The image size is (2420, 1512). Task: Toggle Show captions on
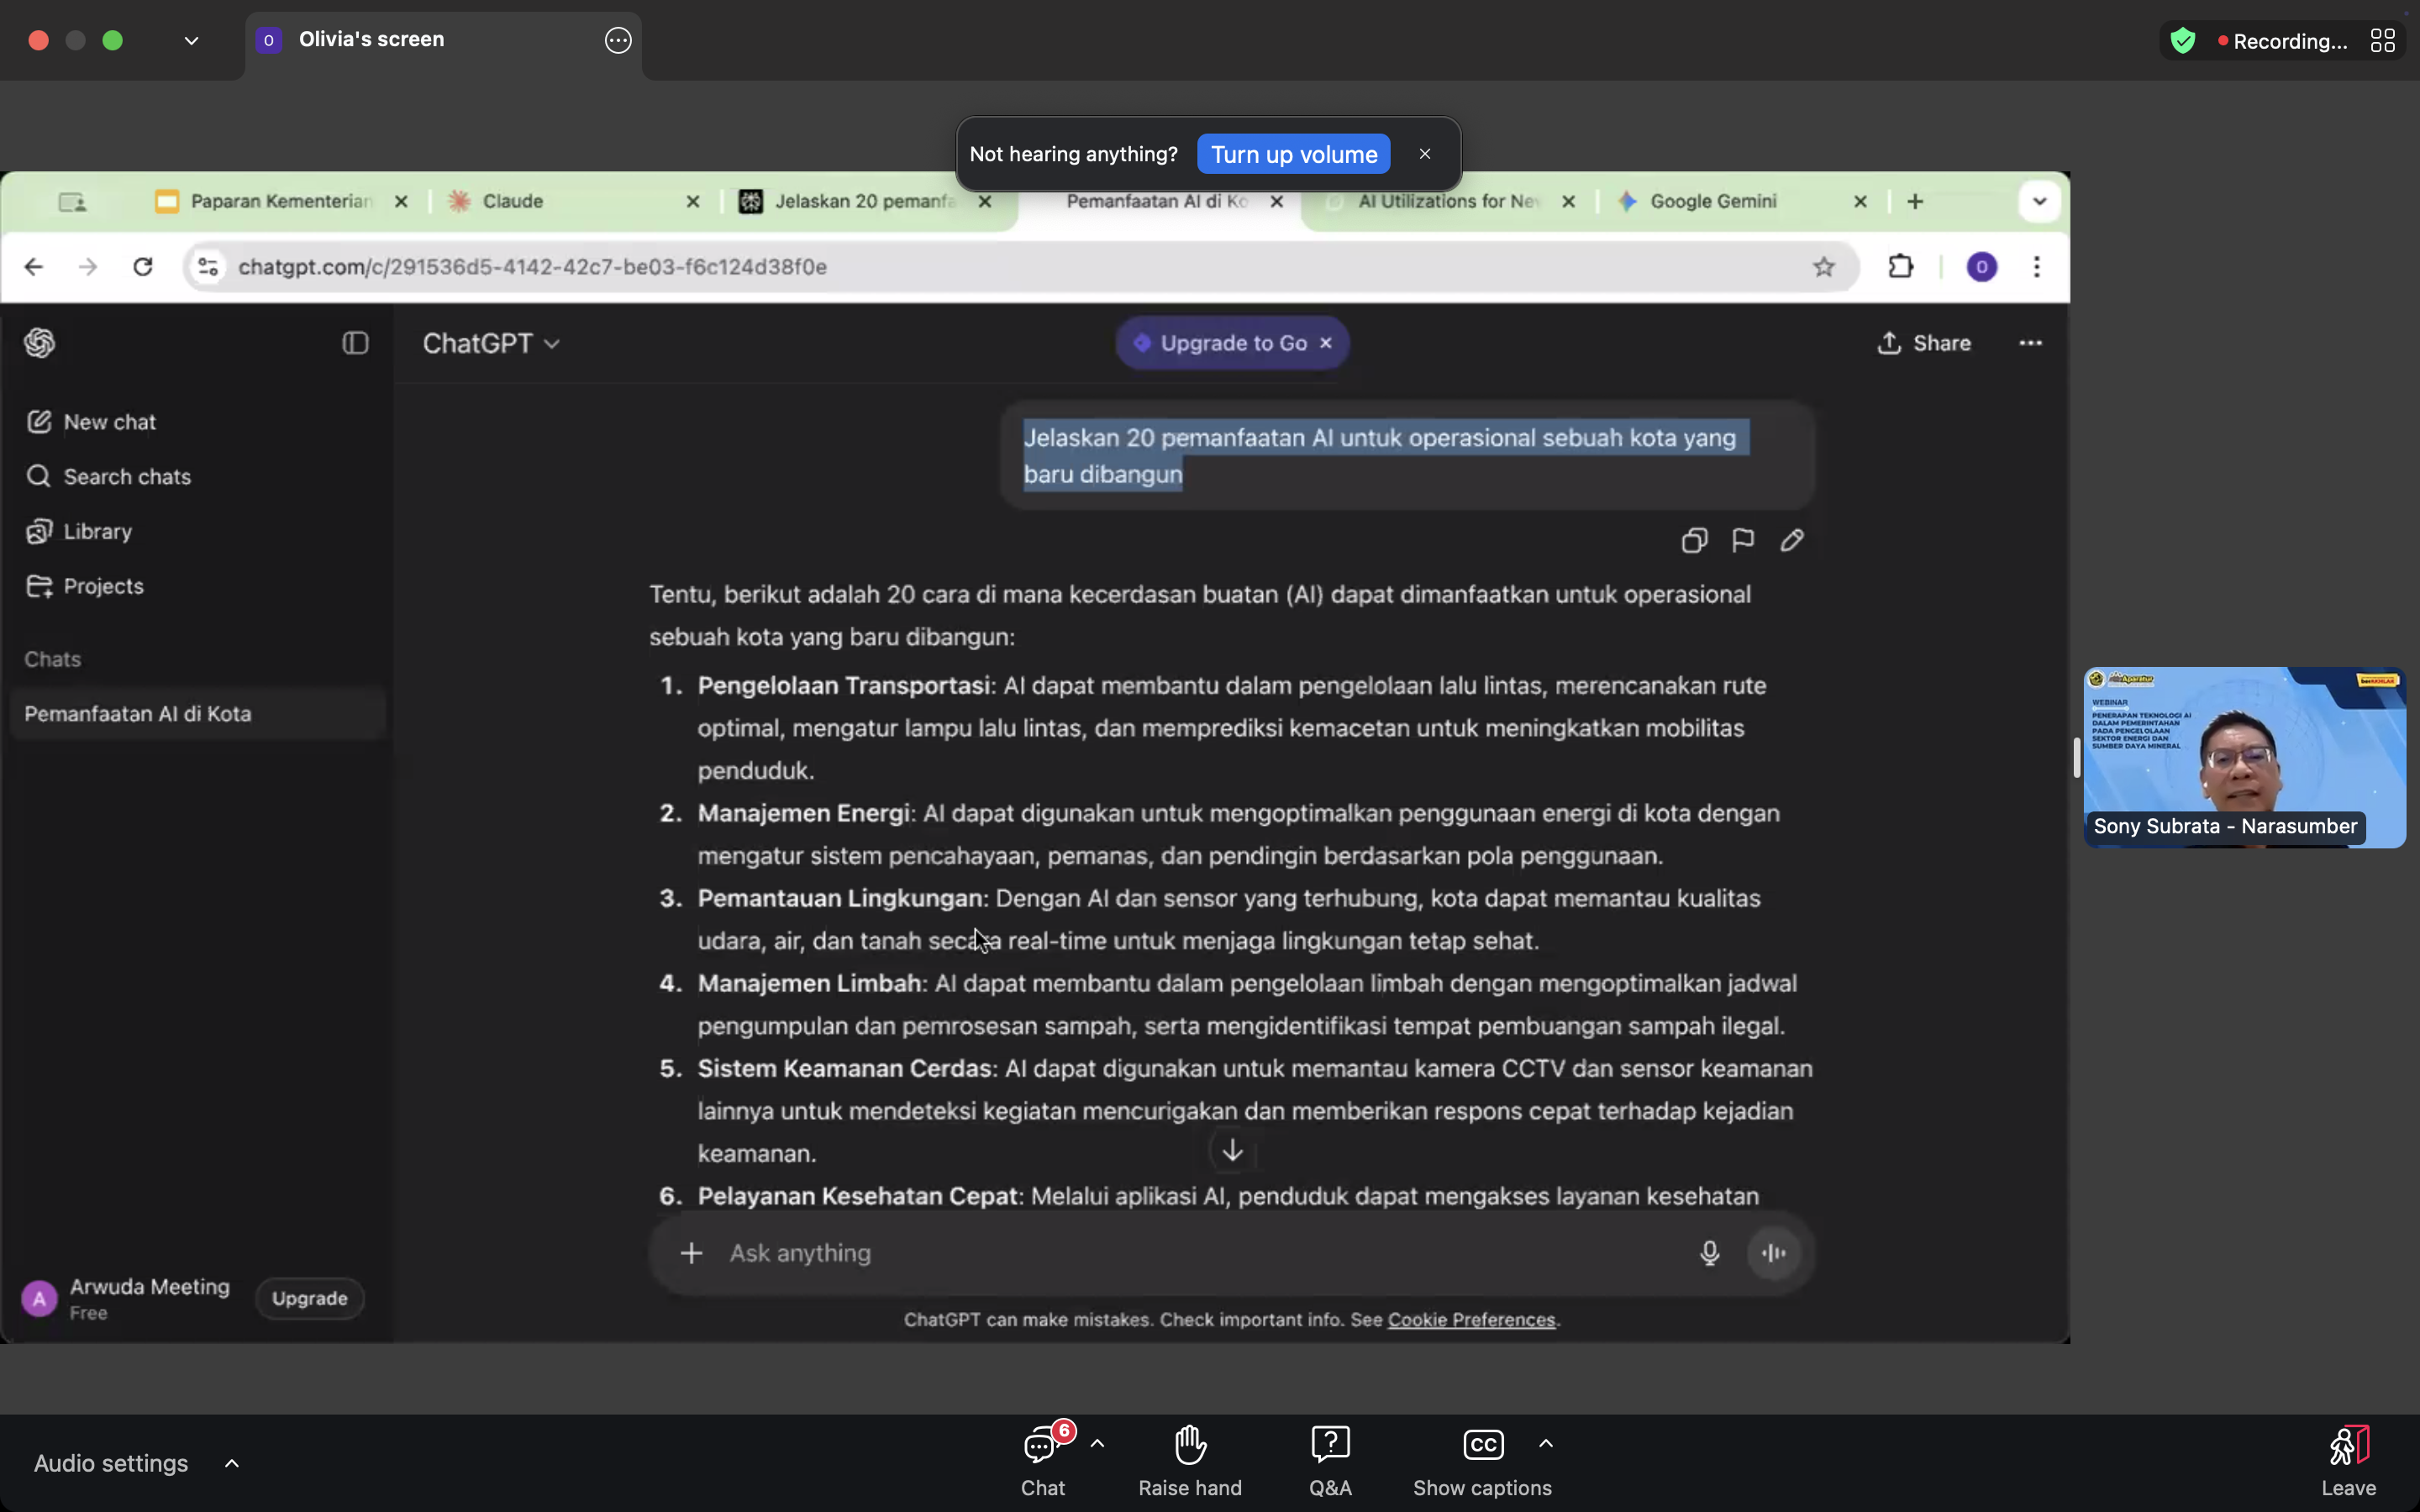[x=1482, y=1461]
